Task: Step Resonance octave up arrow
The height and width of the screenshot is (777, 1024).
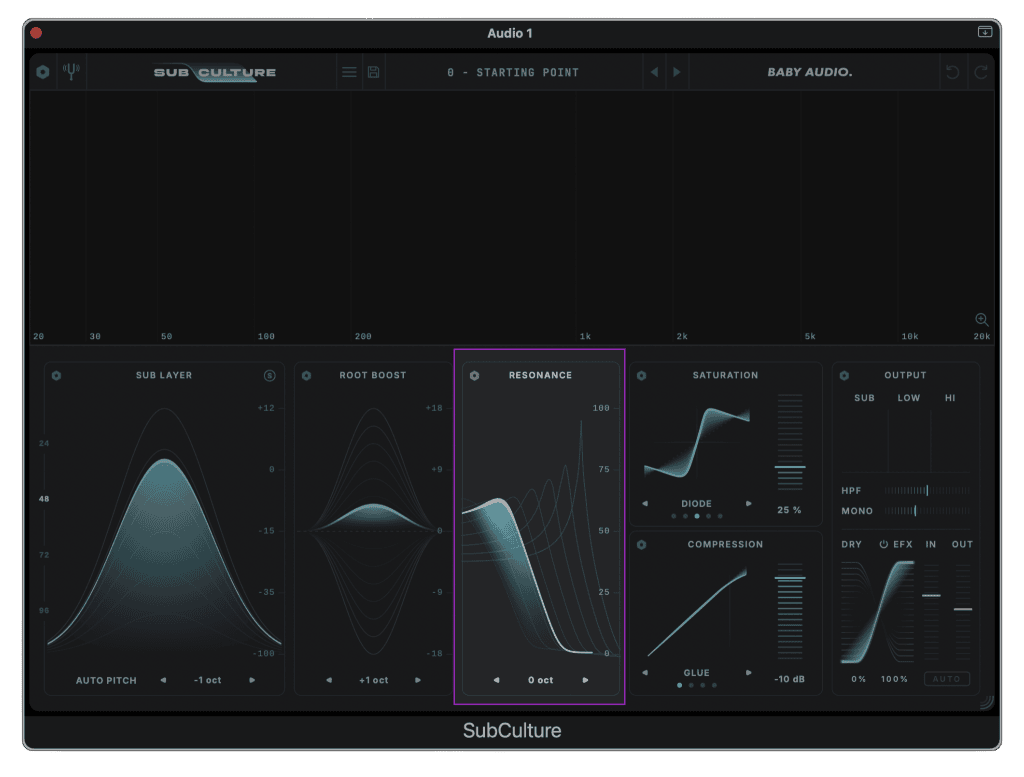Action: point(585,680)
